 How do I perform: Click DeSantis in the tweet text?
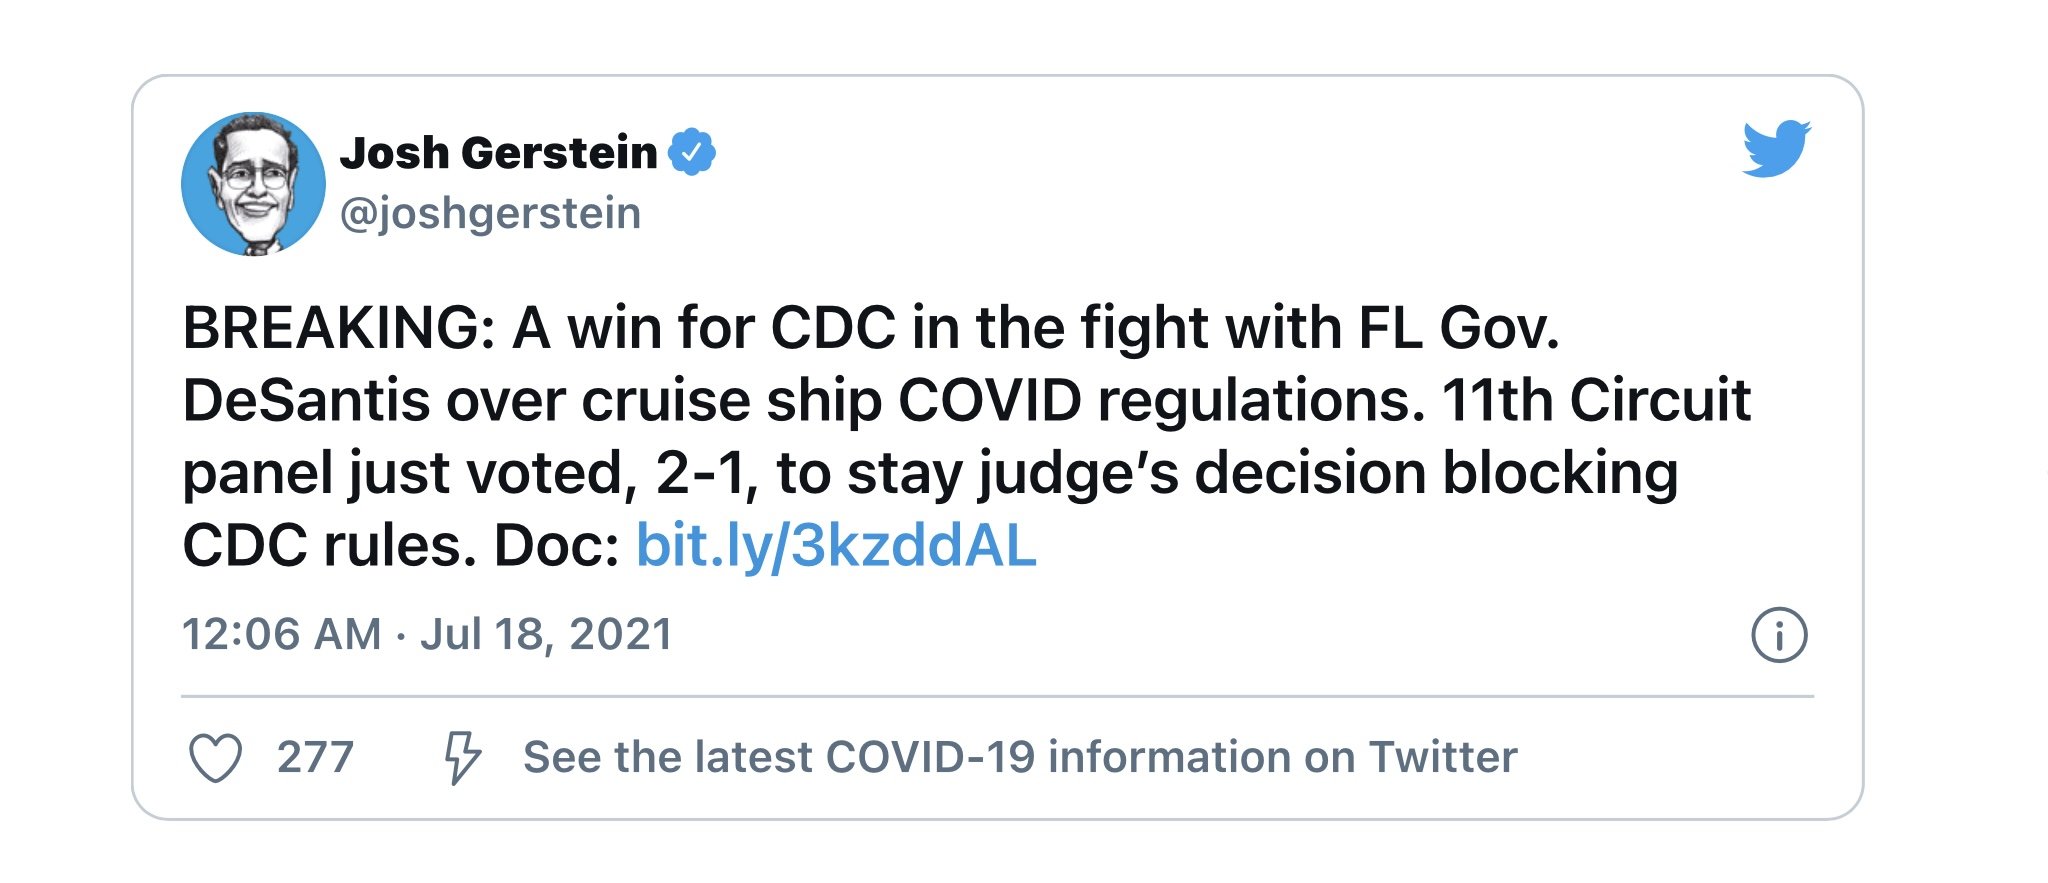(x=306, y=401)
